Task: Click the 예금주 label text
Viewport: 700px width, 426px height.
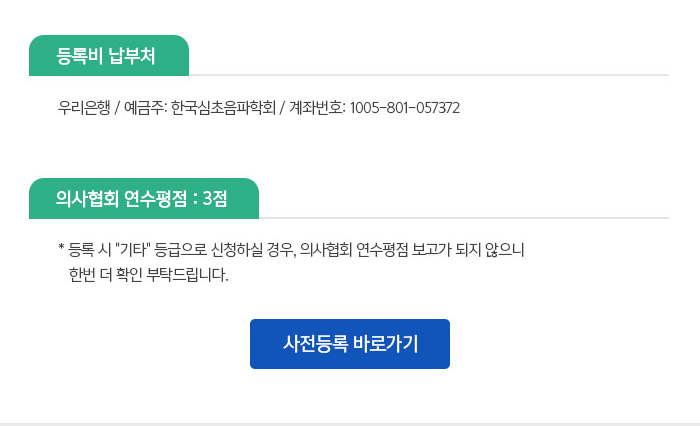Action: (145, 108)
